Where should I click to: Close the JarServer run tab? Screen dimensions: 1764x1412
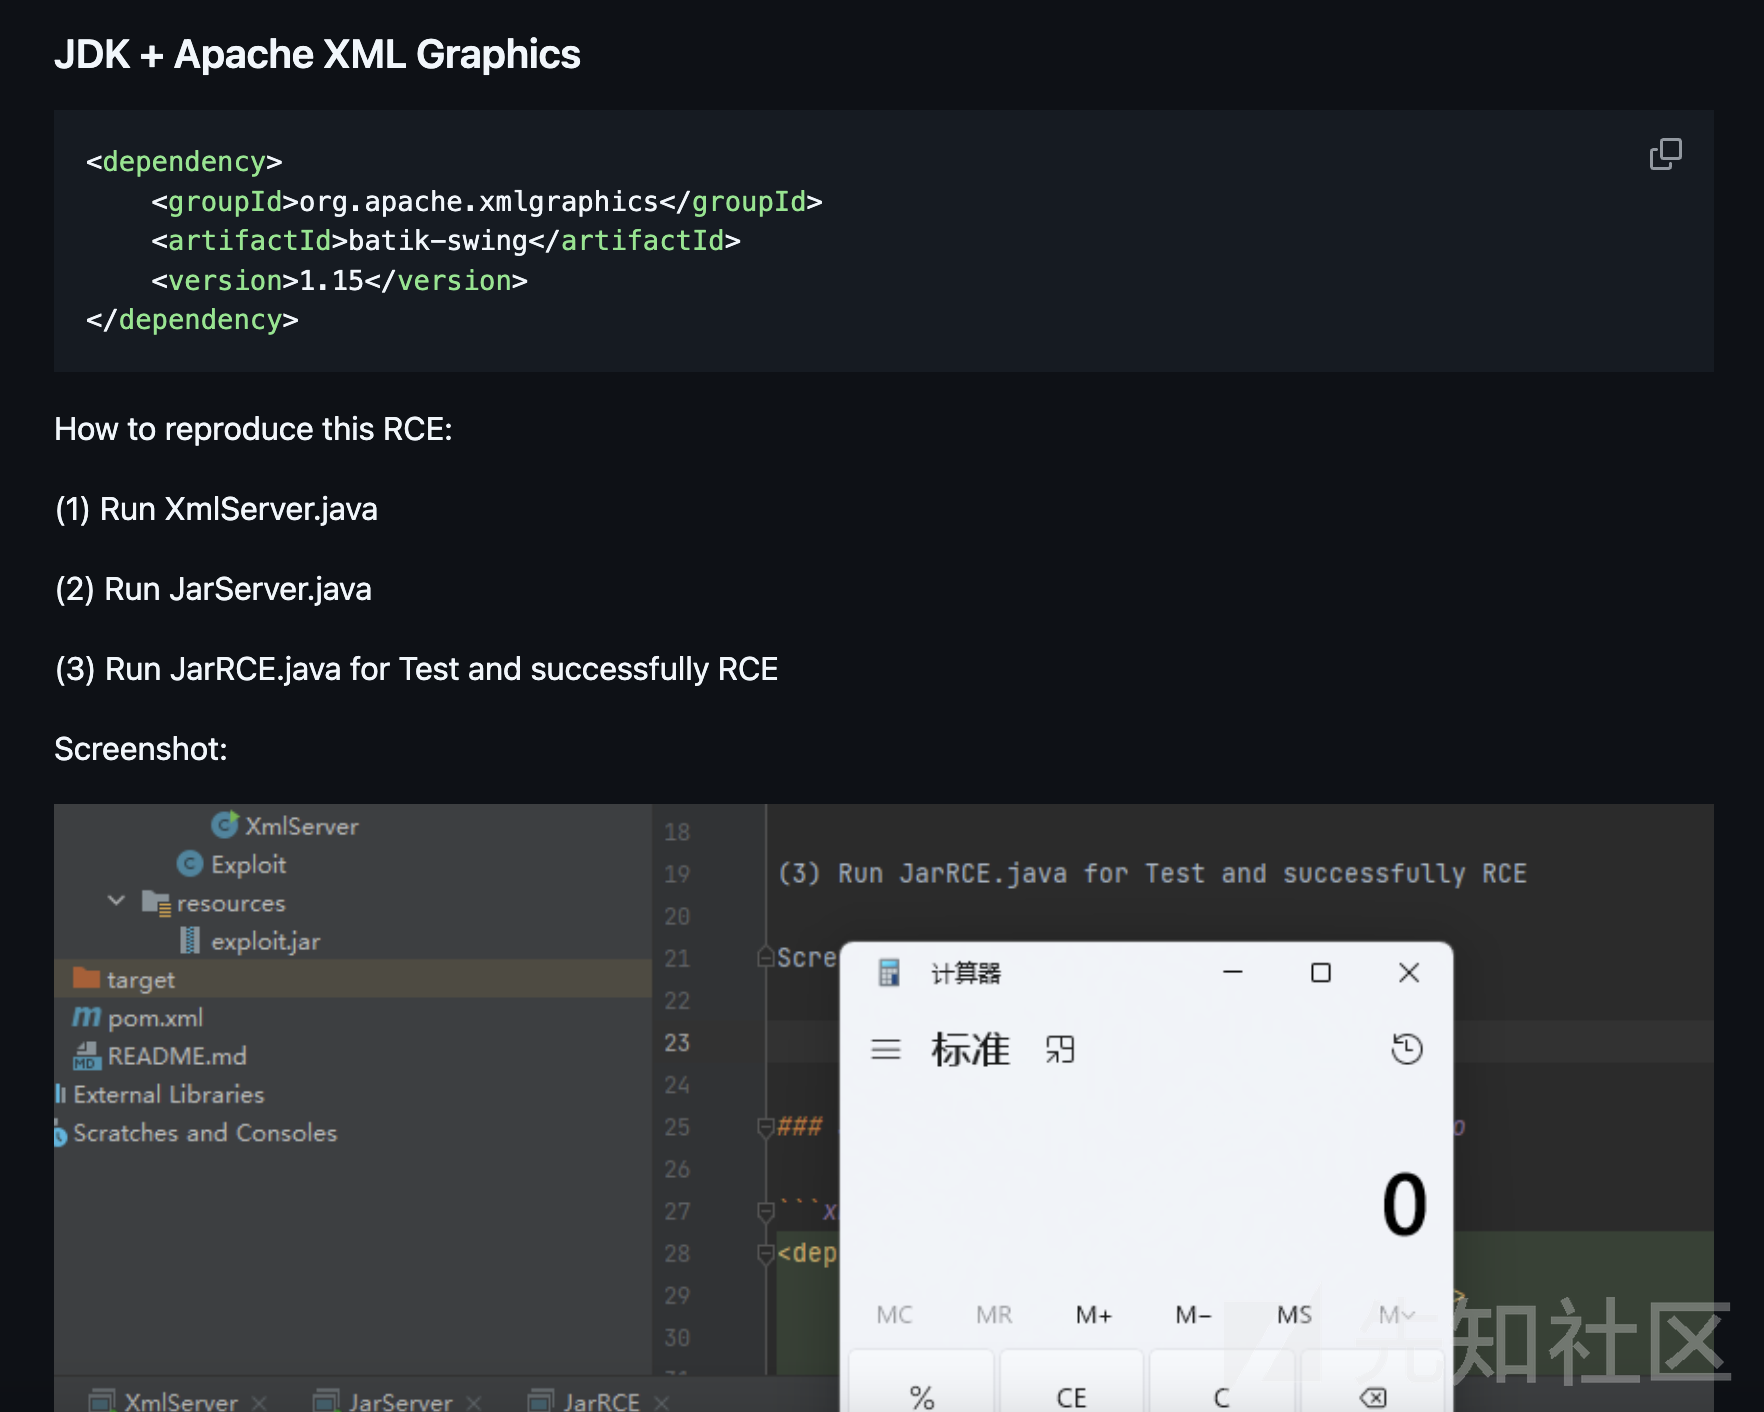tap(474, 1402)
